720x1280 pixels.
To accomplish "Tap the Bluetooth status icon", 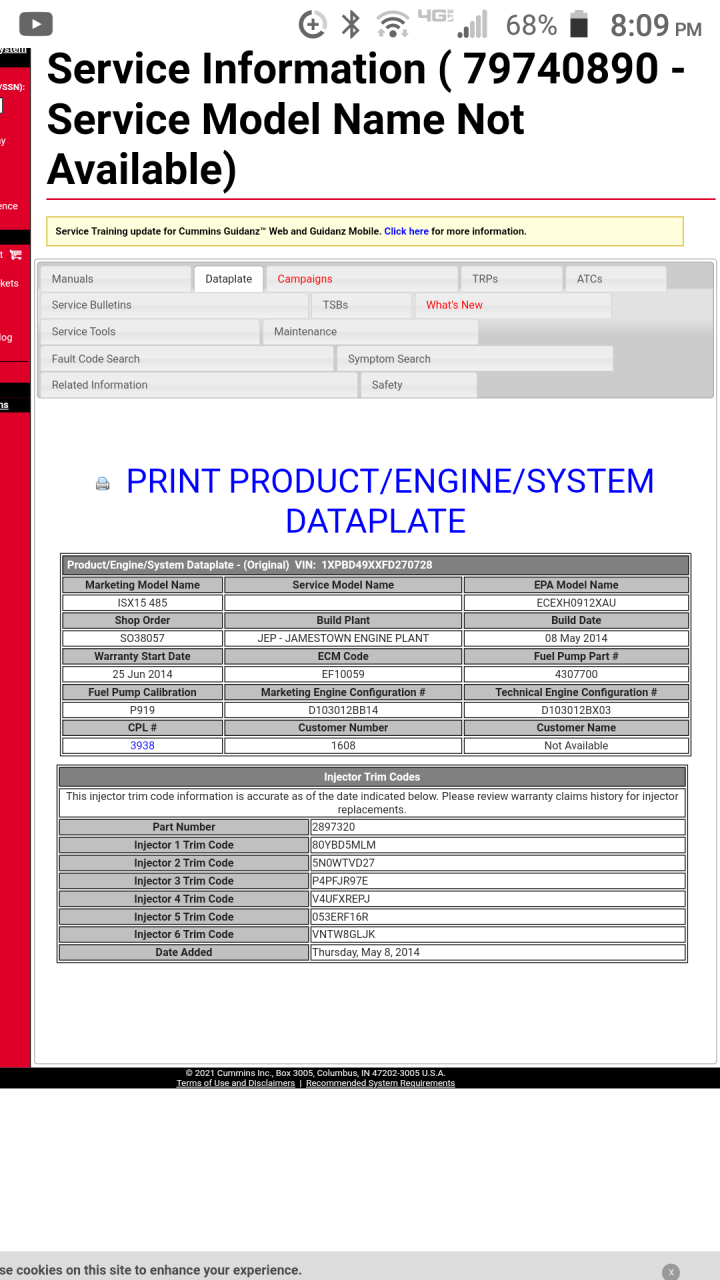I will [x=350, y=24].
